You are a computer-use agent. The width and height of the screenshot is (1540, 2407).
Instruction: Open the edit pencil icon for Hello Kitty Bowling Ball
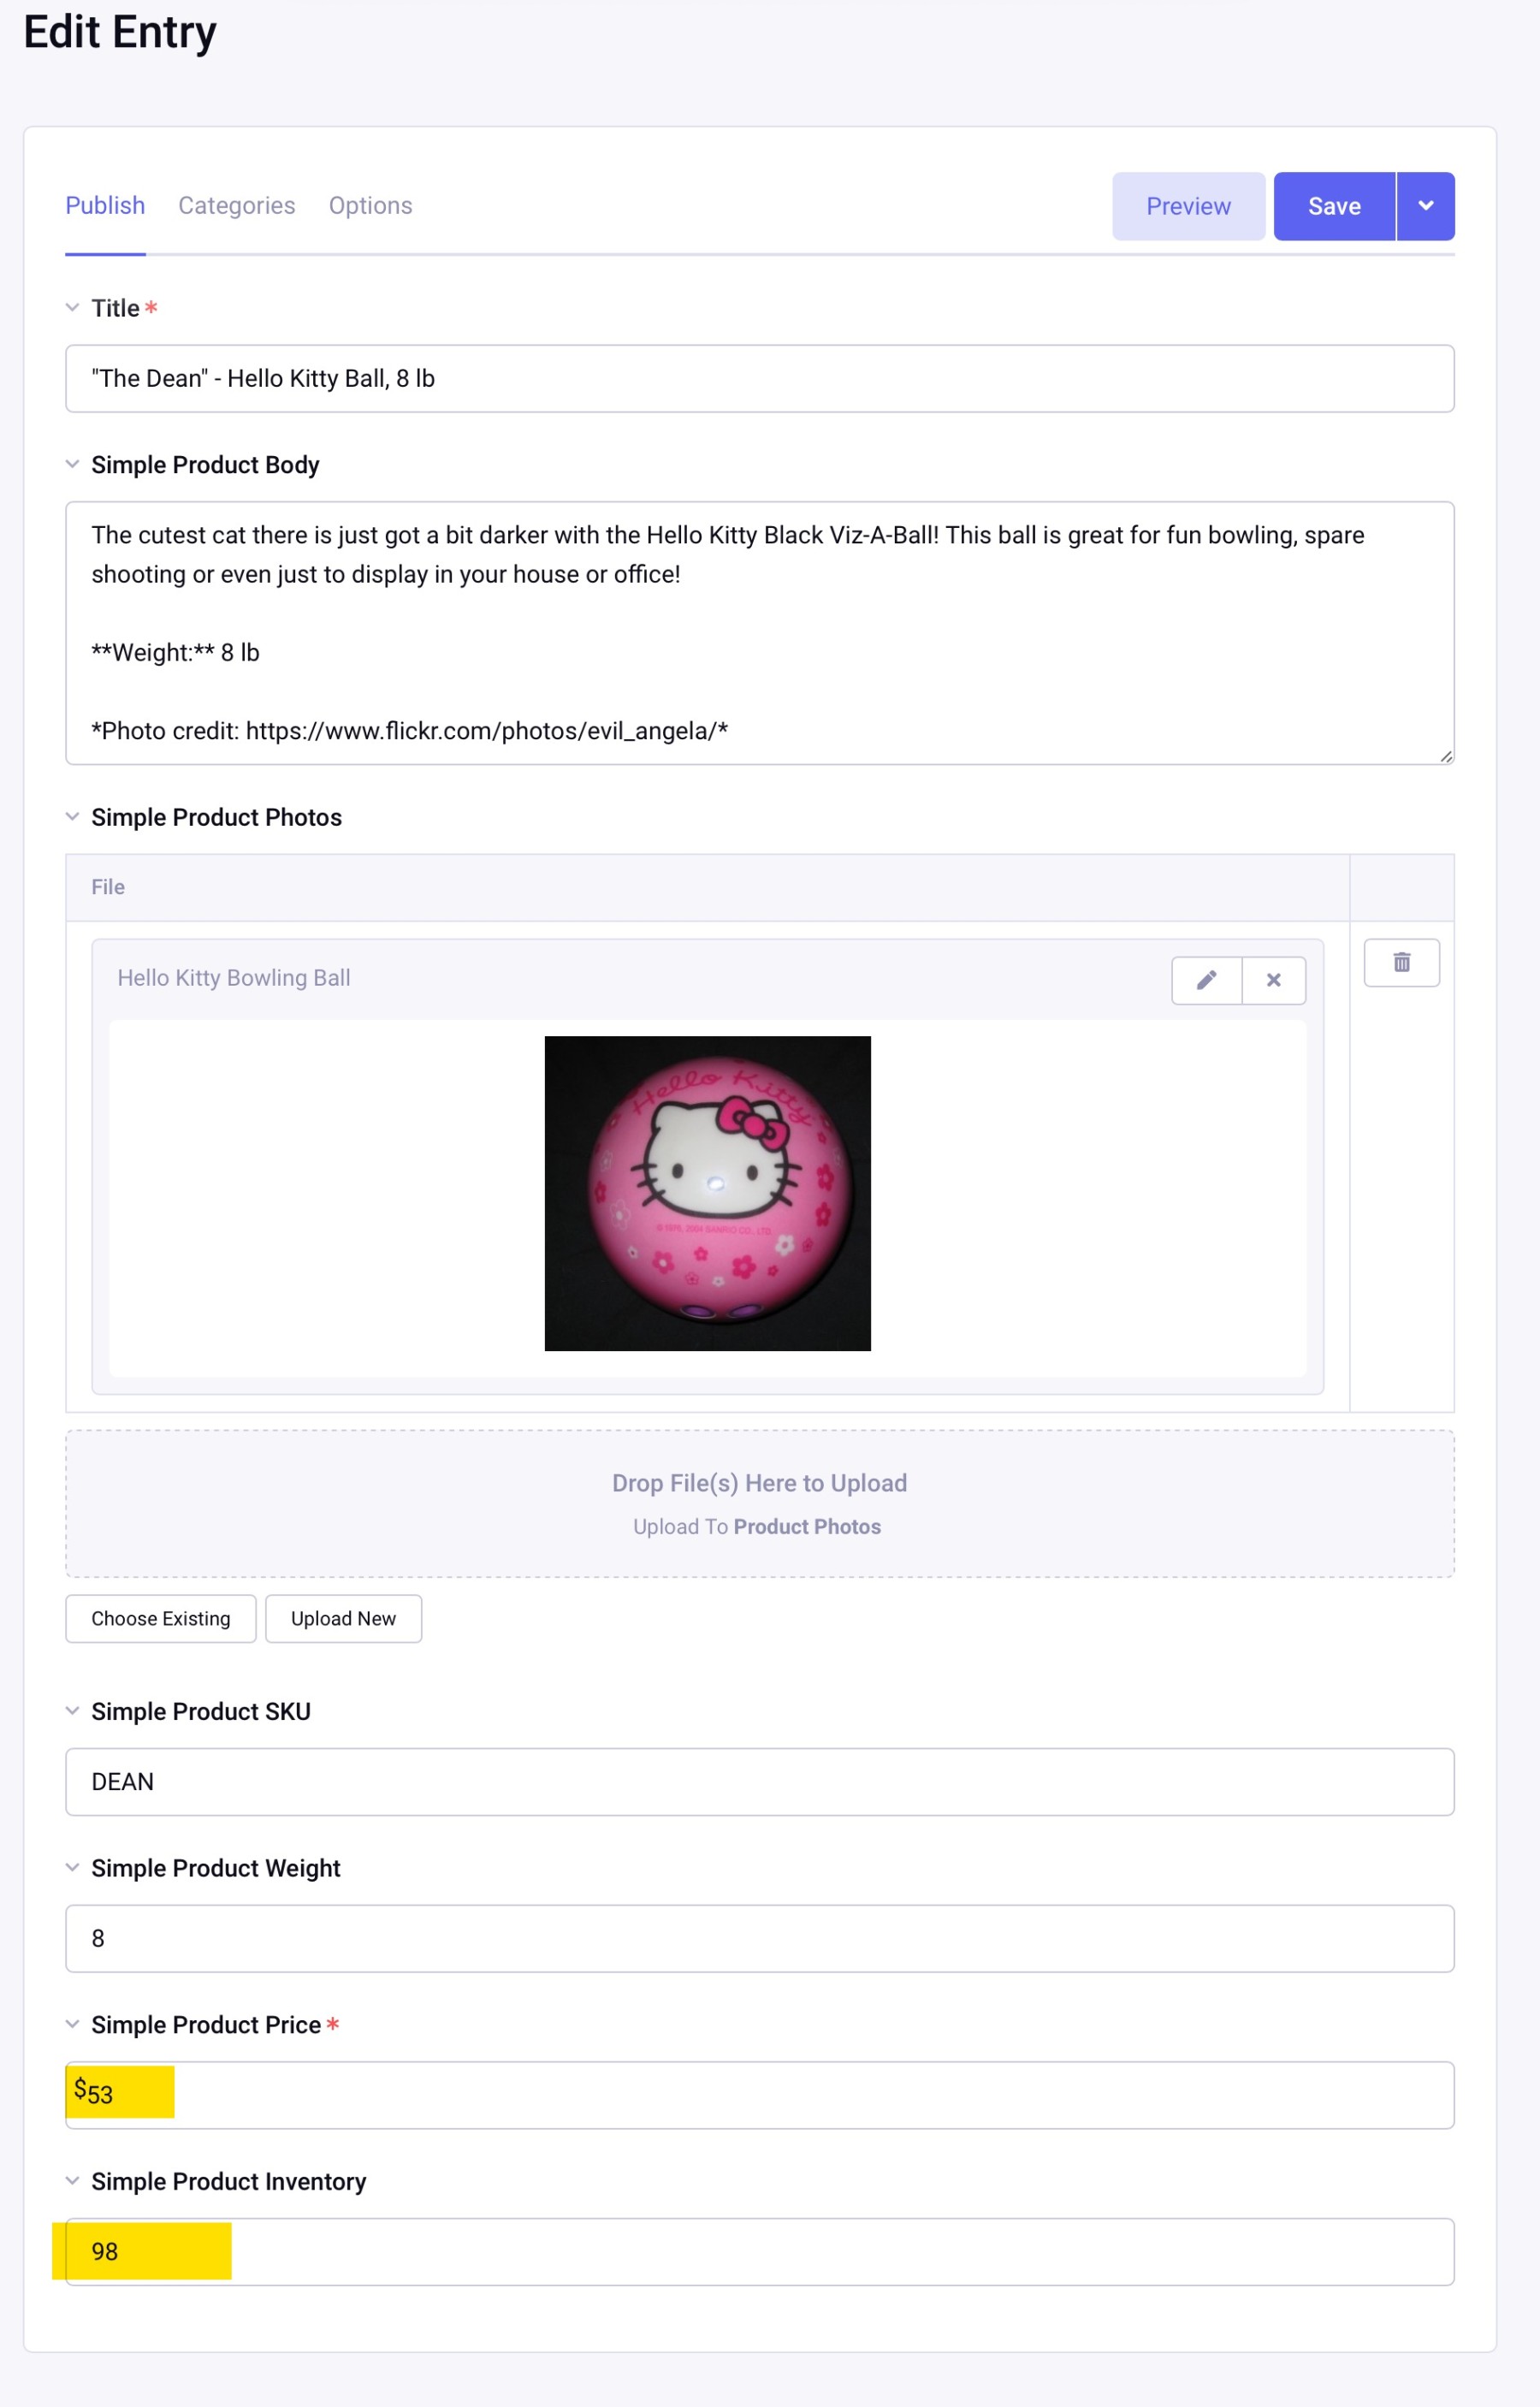1207,980
